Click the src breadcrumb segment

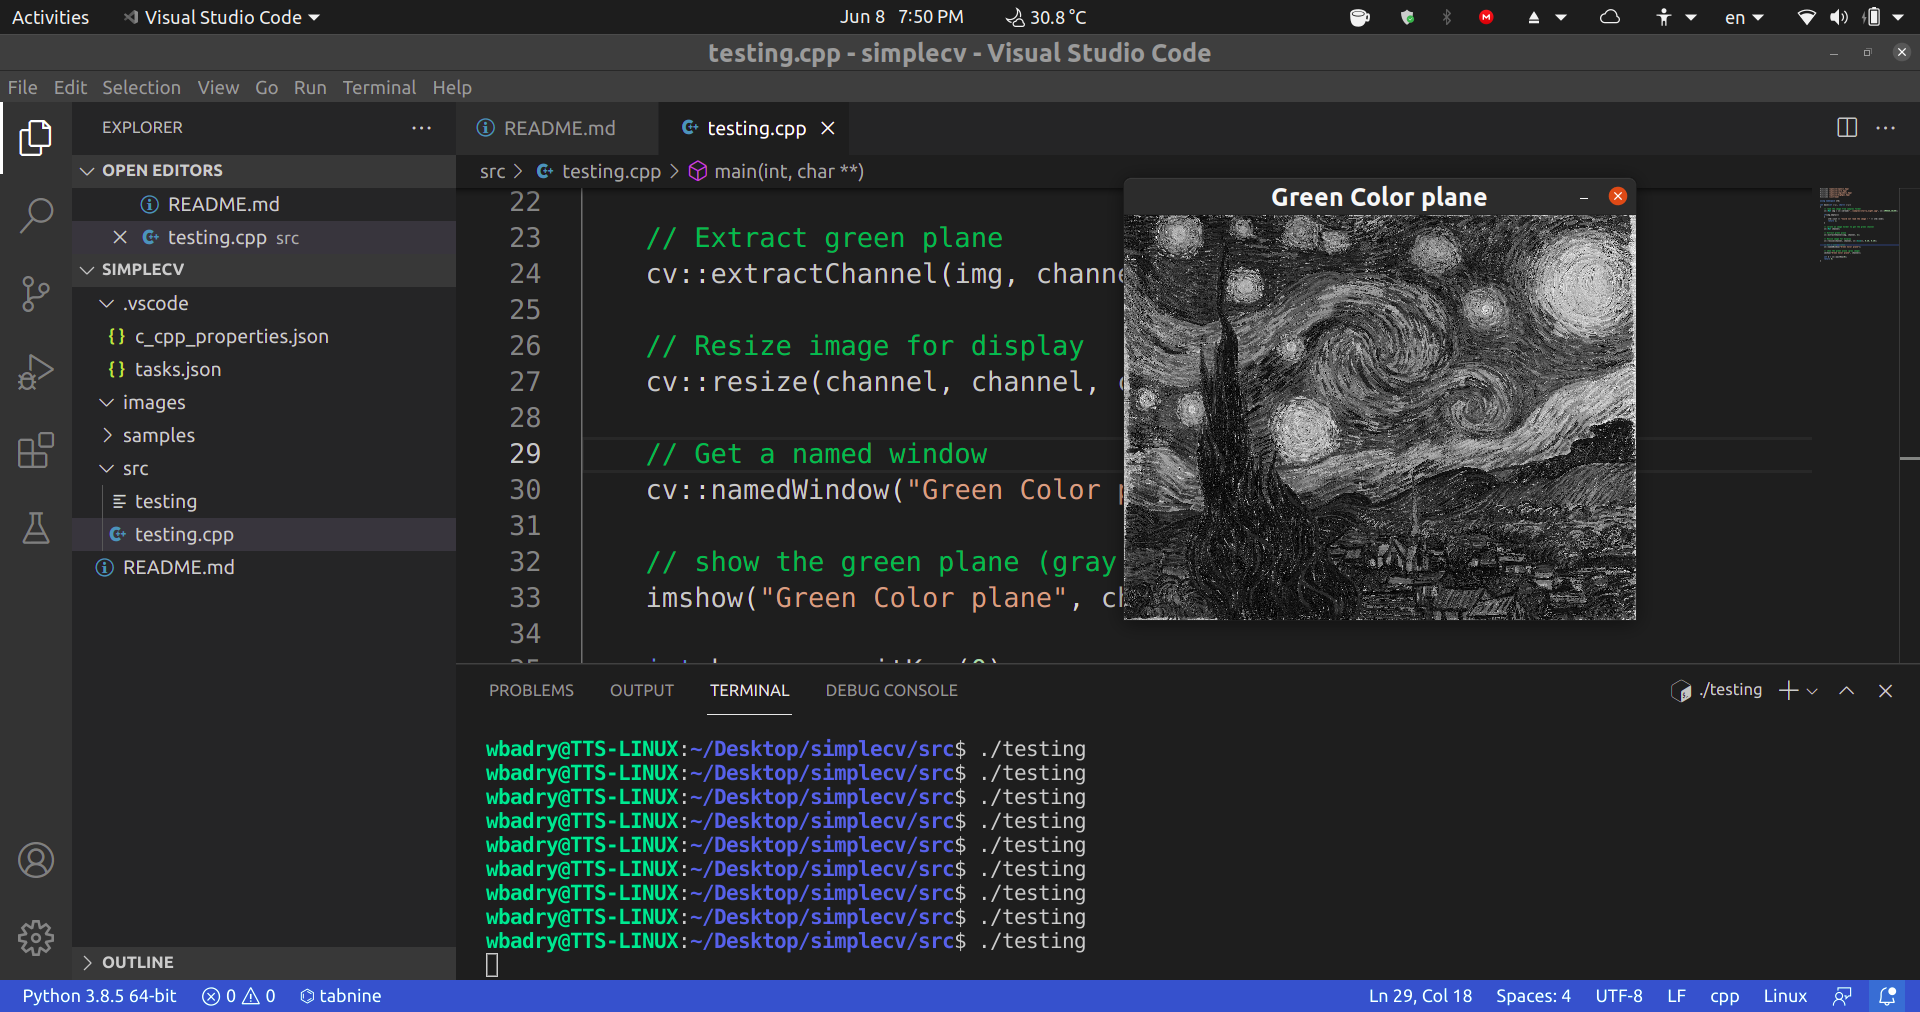[x=492, y=171]
